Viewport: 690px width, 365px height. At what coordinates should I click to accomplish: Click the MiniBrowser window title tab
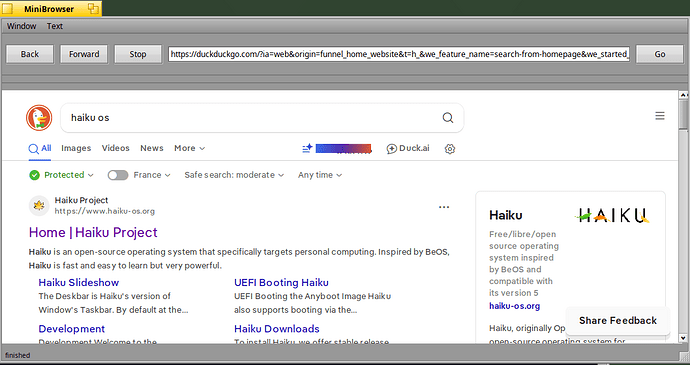[x=51, y=9]
